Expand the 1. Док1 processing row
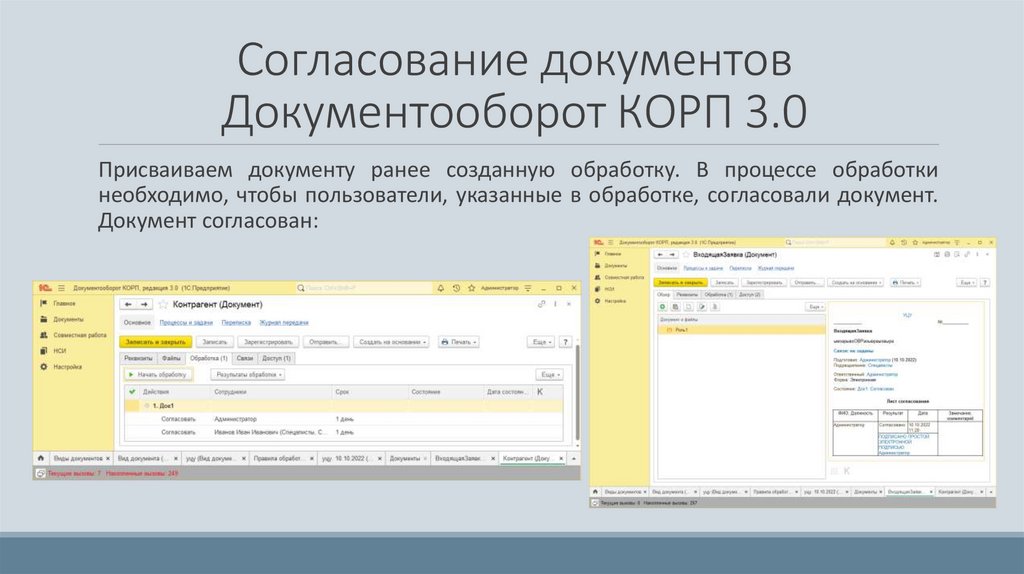Viewport: 1024px width, 574px height. pyautogui.click(x=146, y=406)
